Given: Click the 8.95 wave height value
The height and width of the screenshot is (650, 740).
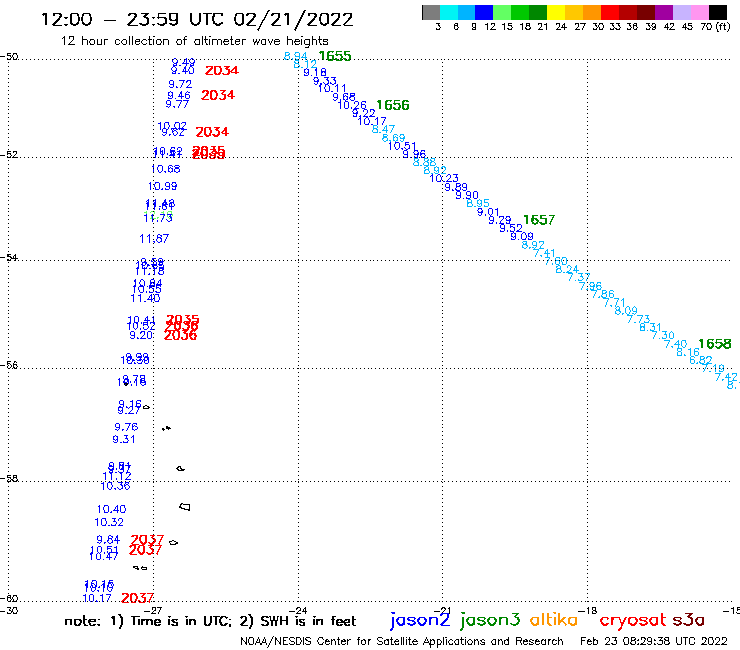Looking at the screenshot, I should [x=478, y=203].
